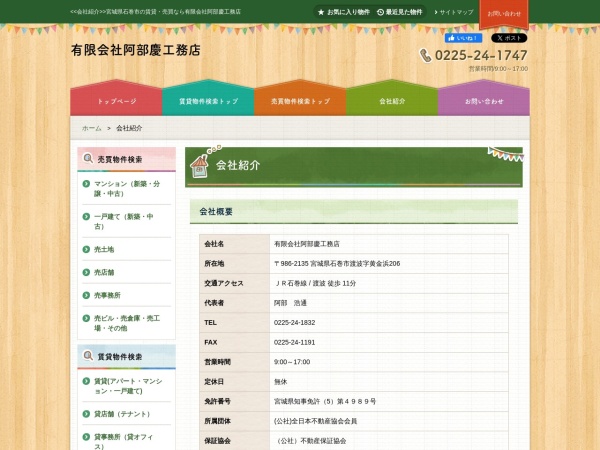Click arrow bullet beside 賃貸(アパート・マンション)
This screenshot has height=450, width=600.
(86, 381)
